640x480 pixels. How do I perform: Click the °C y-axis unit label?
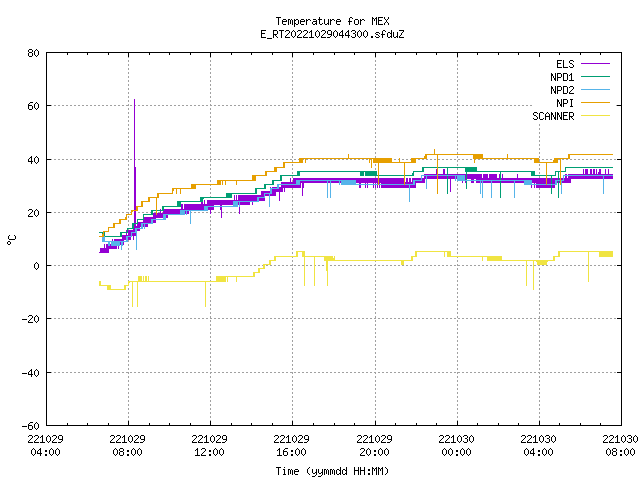[11, 240]
